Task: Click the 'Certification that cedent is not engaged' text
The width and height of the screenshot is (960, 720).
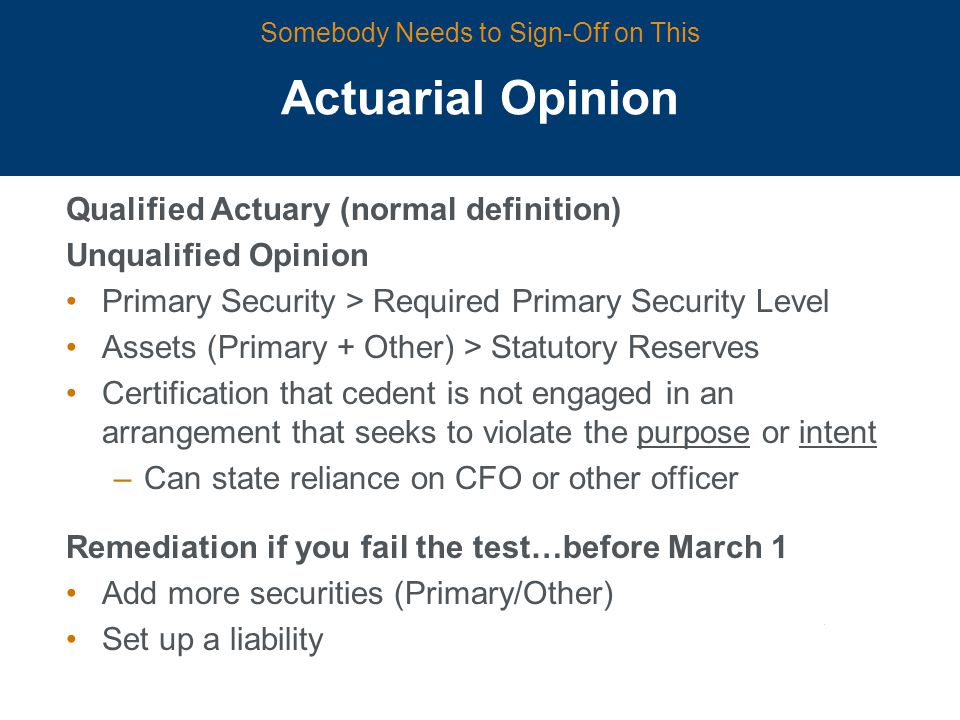Action: click(x=377, y=394)
